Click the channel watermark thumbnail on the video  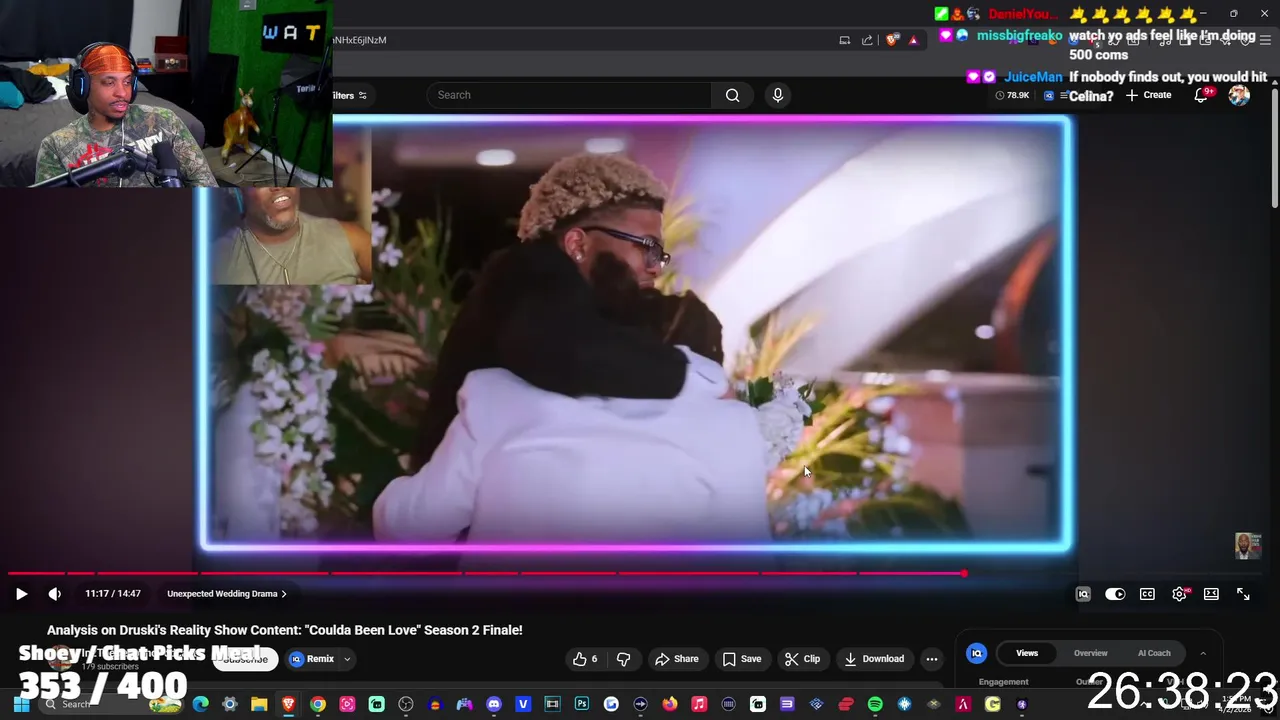1248,545
